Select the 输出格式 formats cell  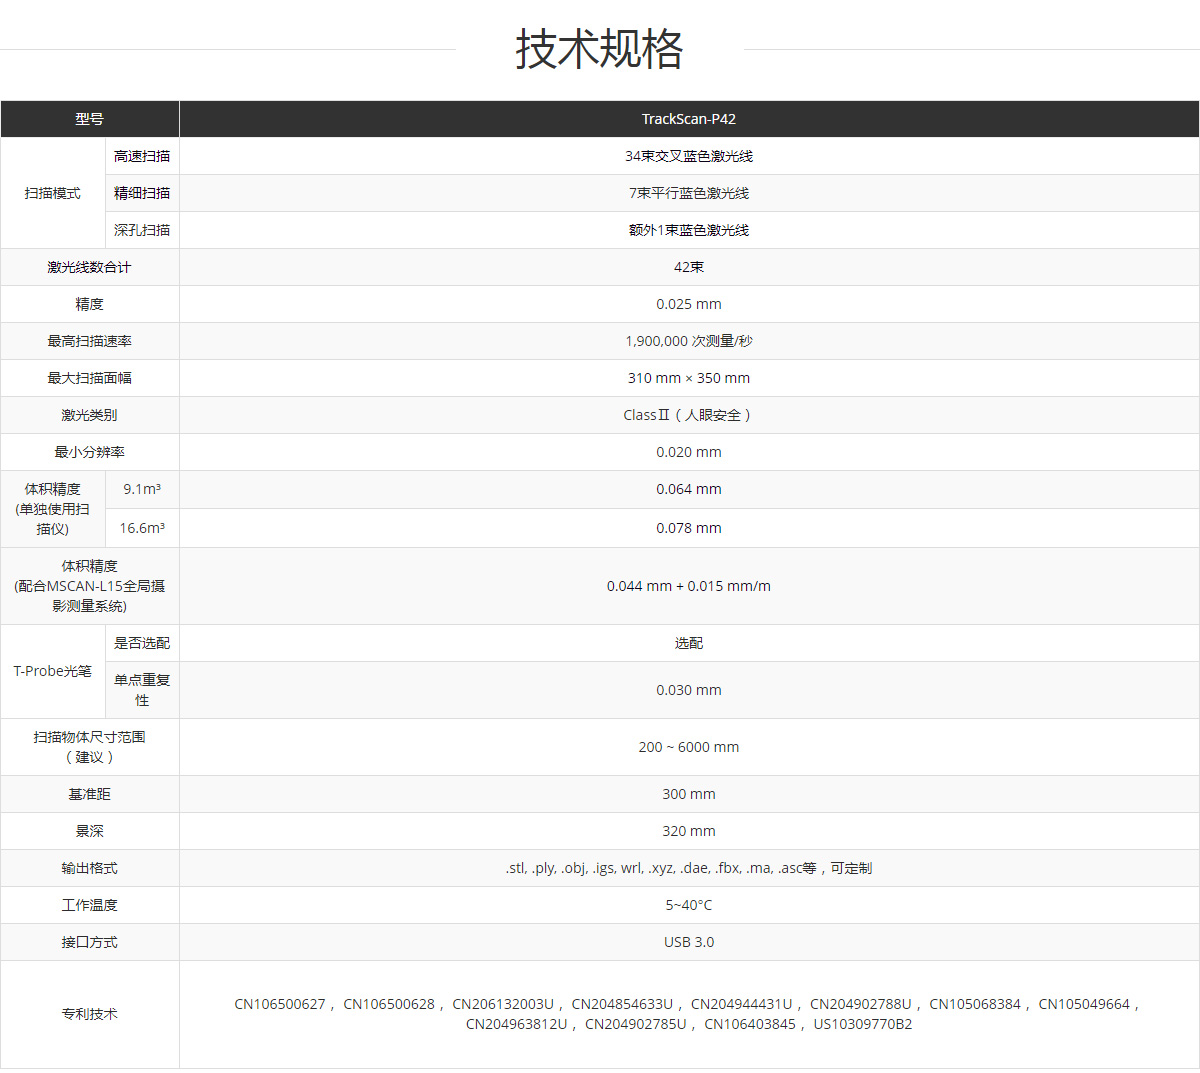tap(689, 867)
